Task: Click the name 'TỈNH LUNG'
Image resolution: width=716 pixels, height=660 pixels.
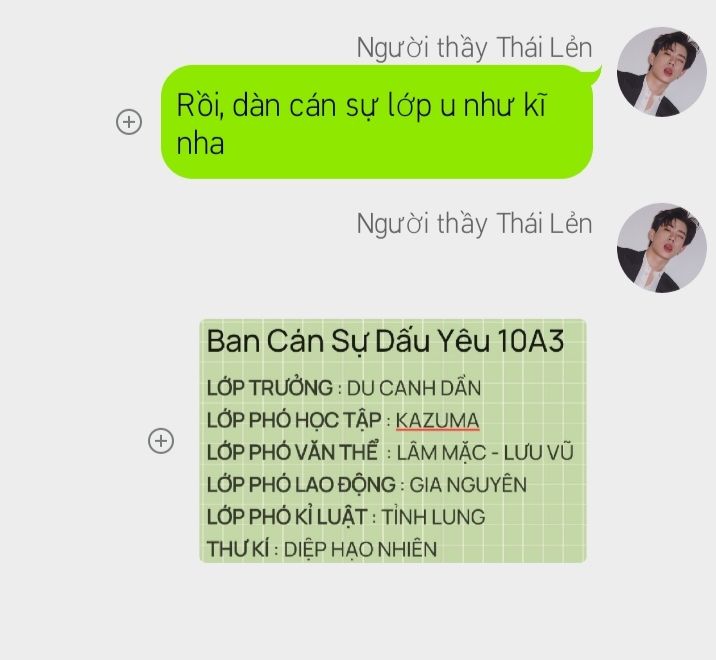Action: click(433, 517)
